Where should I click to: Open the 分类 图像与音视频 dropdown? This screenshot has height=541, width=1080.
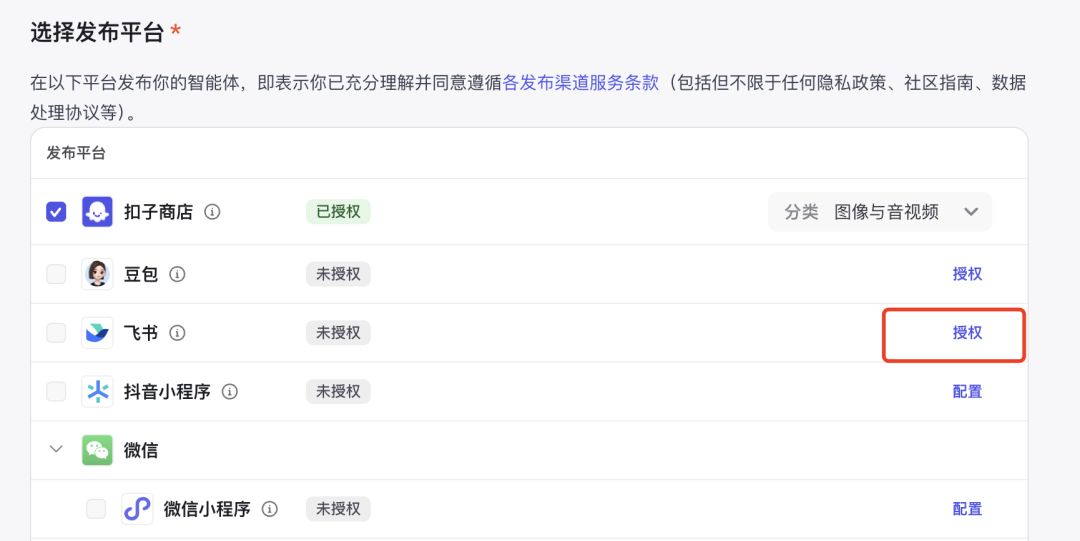pyautogui.click(x=880, y=212)
